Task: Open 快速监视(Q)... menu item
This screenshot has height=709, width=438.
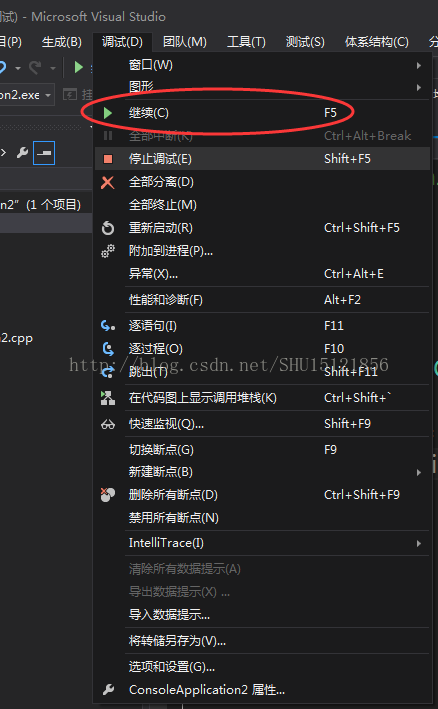Action: (x=261, y=424)
